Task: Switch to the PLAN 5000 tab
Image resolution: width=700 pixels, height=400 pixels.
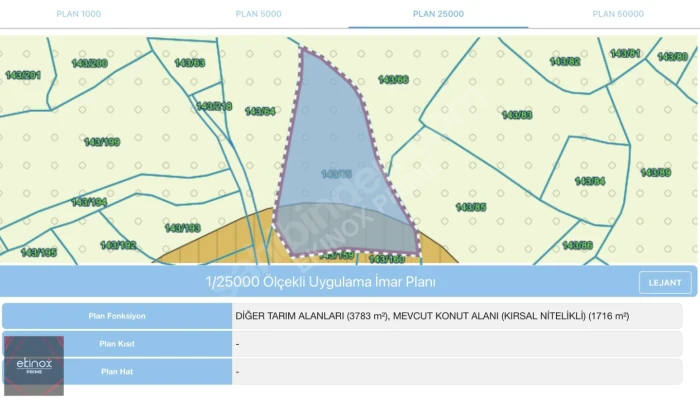Action: (258, 14)
